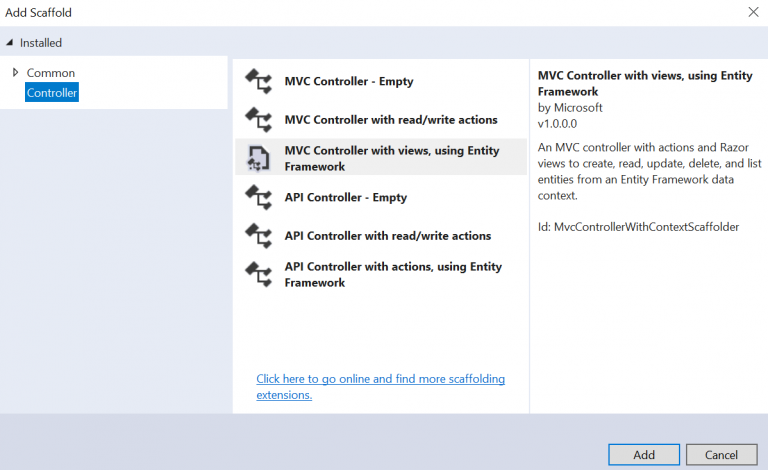Click the MVC Controller - Empty icon

point(259,82)
